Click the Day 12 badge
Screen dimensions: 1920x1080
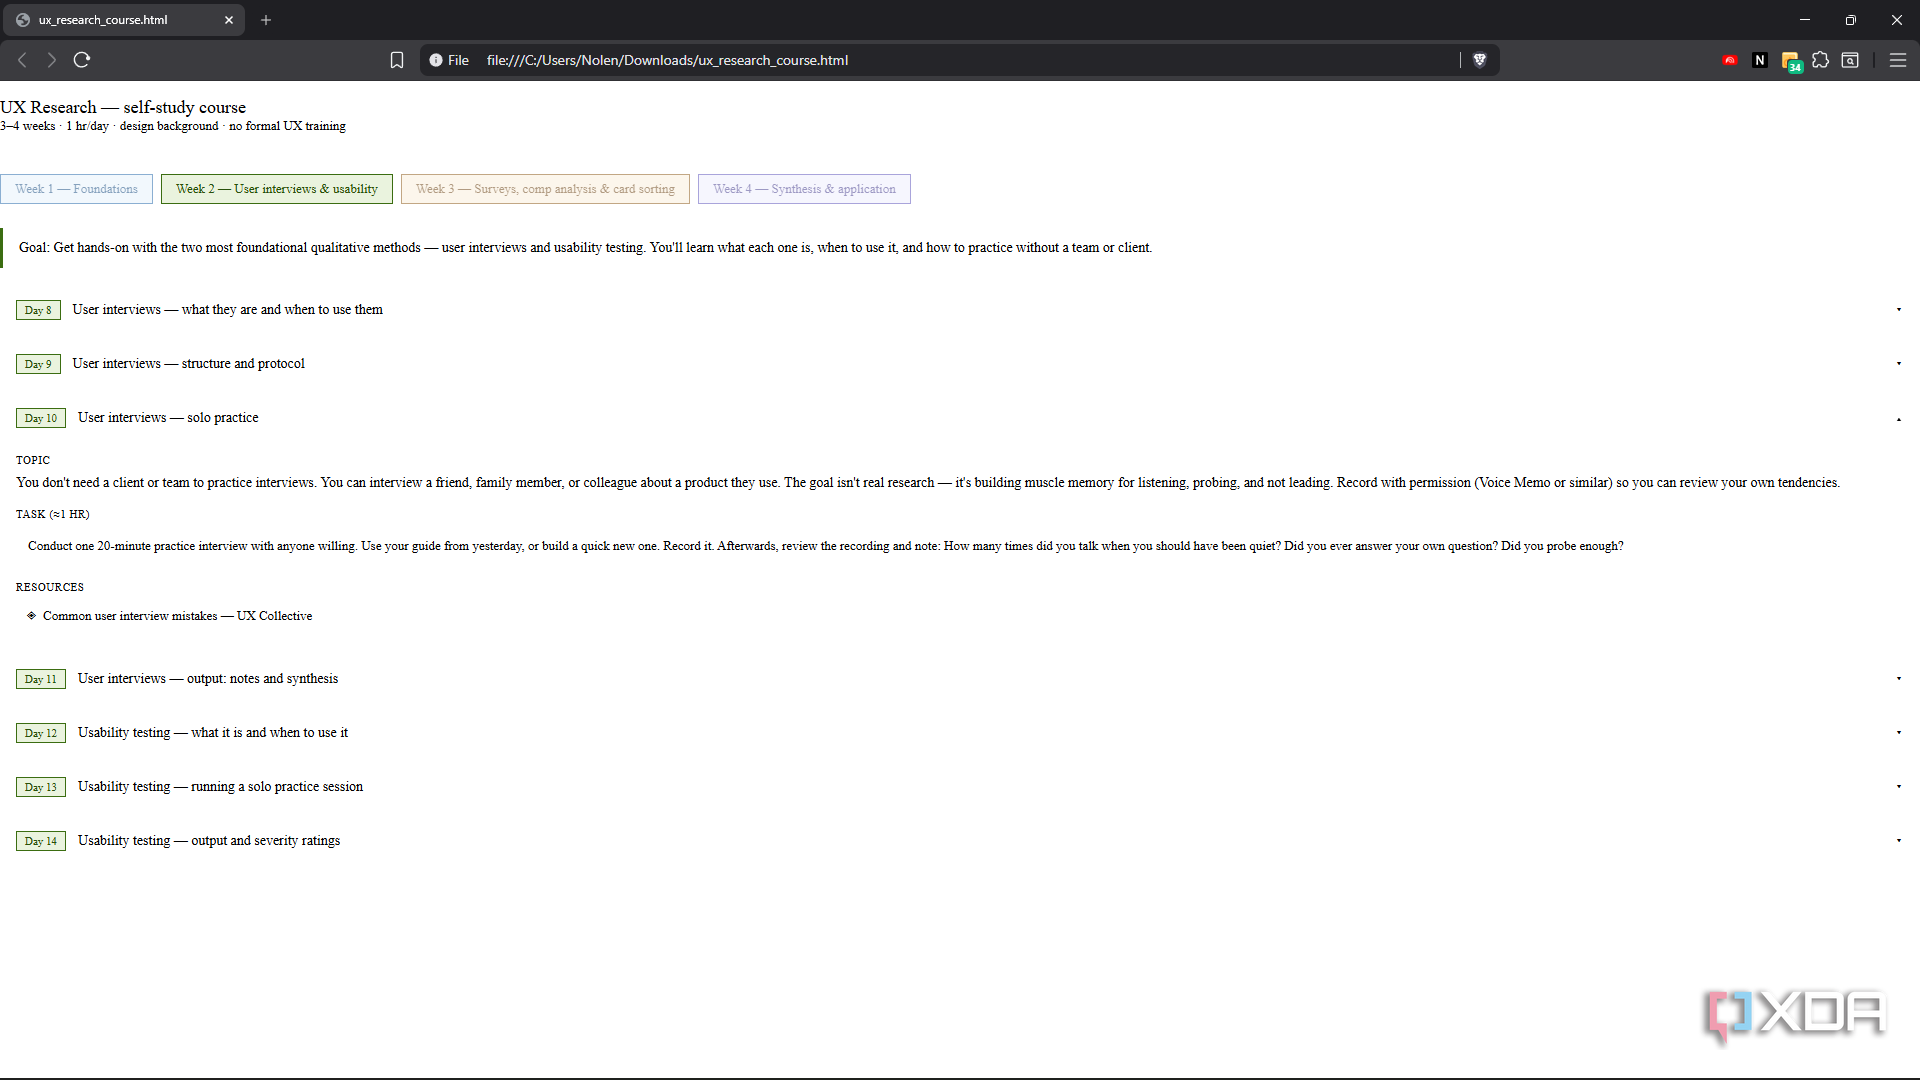point(41,733)
